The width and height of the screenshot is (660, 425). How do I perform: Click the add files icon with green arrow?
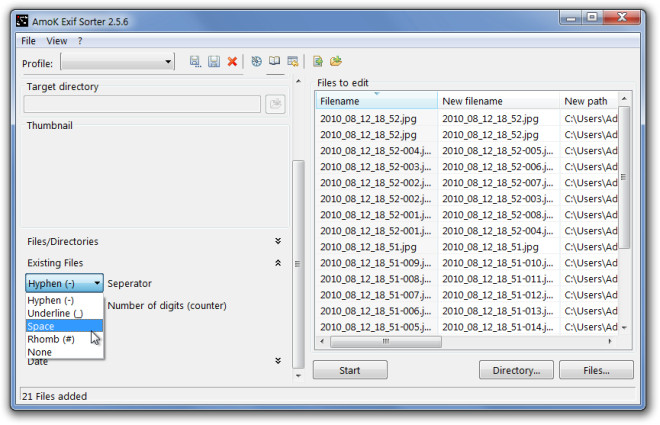(x=318, y=61)
